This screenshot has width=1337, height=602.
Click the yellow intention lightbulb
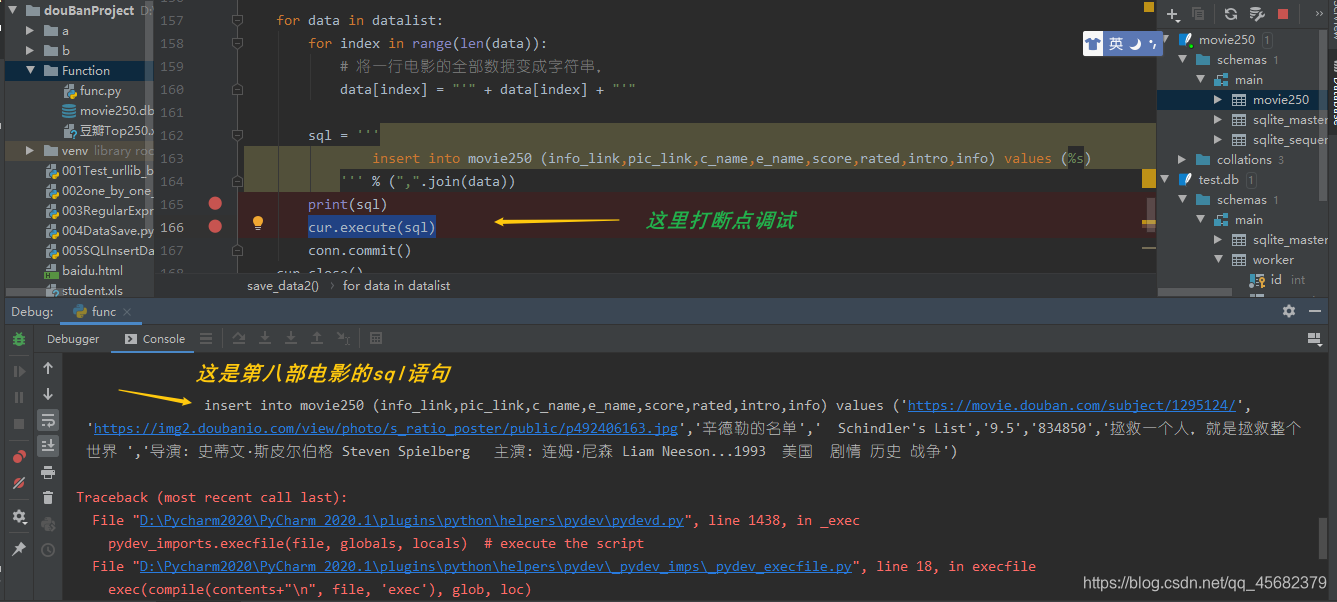pos(257,223)
